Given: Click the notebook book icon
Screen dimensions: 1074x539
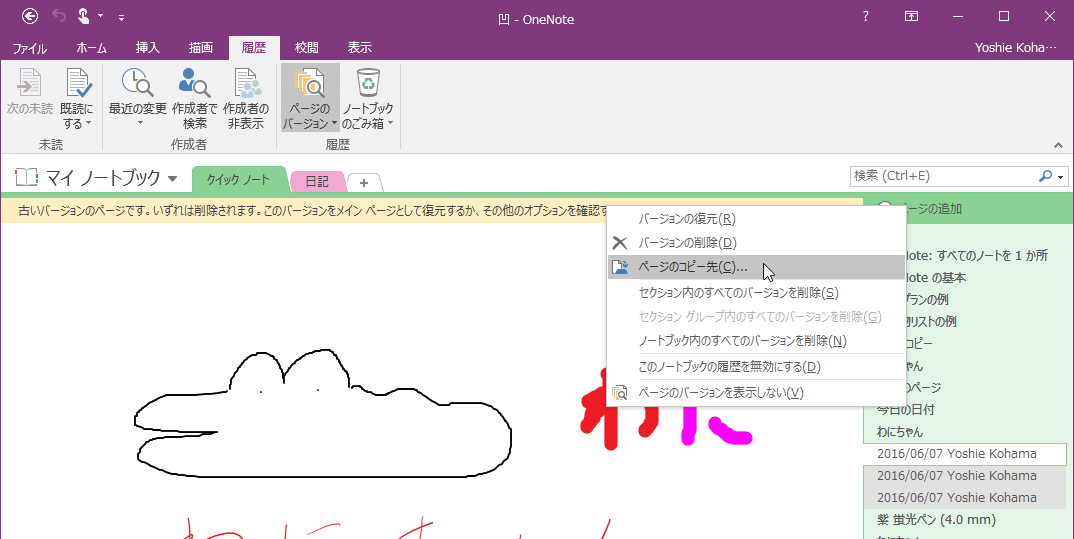Looking at the screenshot, I should click(x=26, y=177).
